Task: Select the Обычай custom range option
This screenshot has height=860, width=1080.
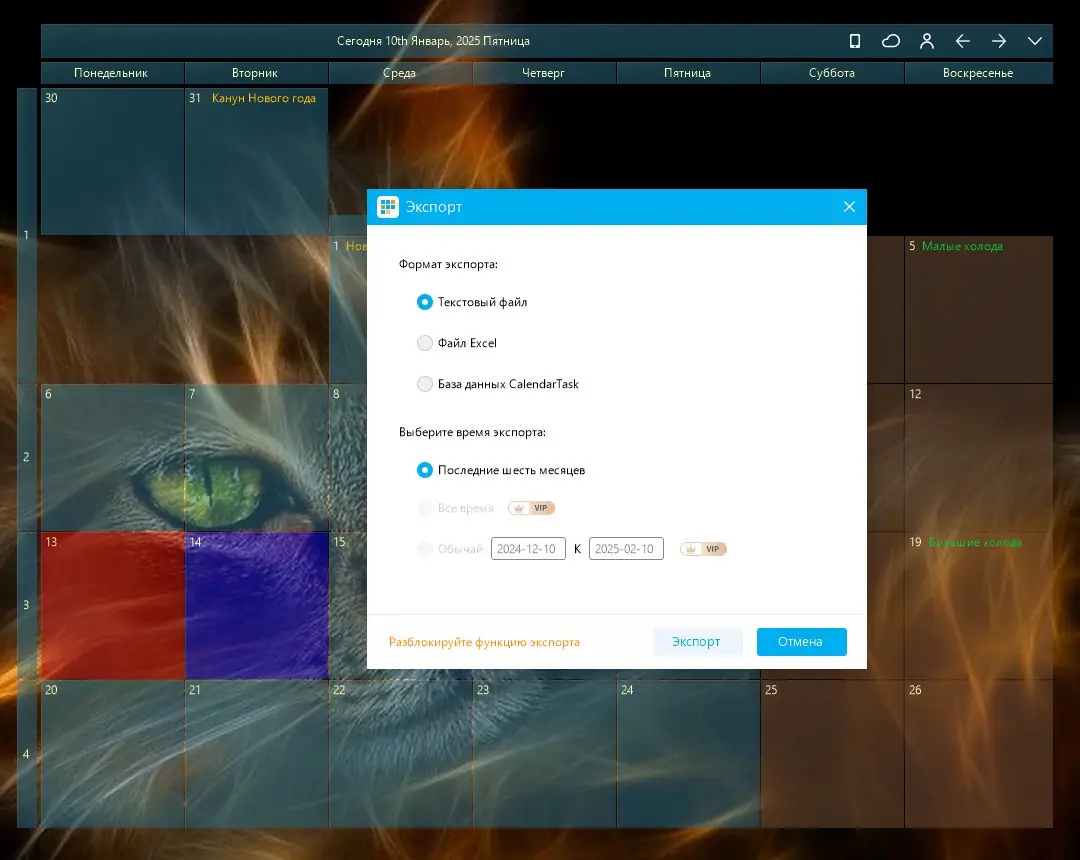Action: [x=449, y=549]
